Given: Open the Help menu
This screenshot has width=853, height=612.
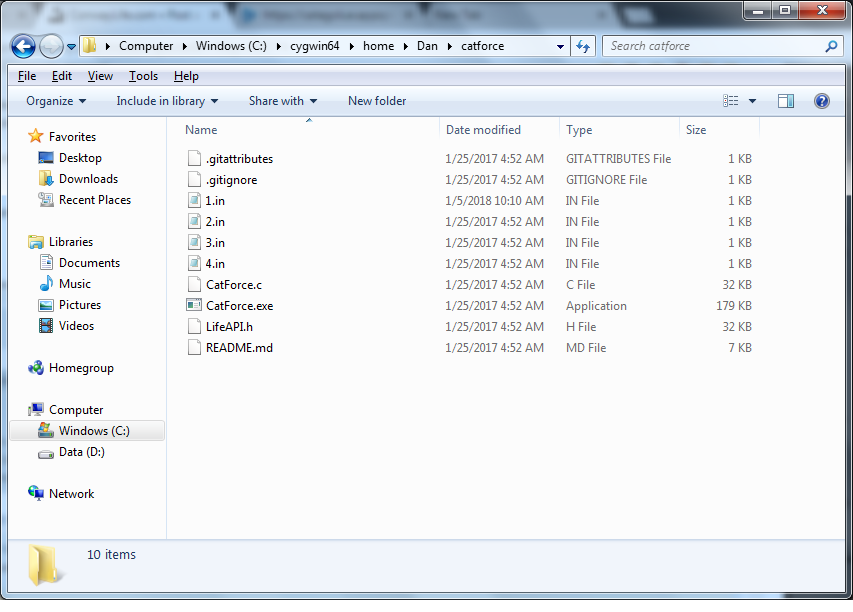Looking at the screenshot, I should [x=186, y=76].
